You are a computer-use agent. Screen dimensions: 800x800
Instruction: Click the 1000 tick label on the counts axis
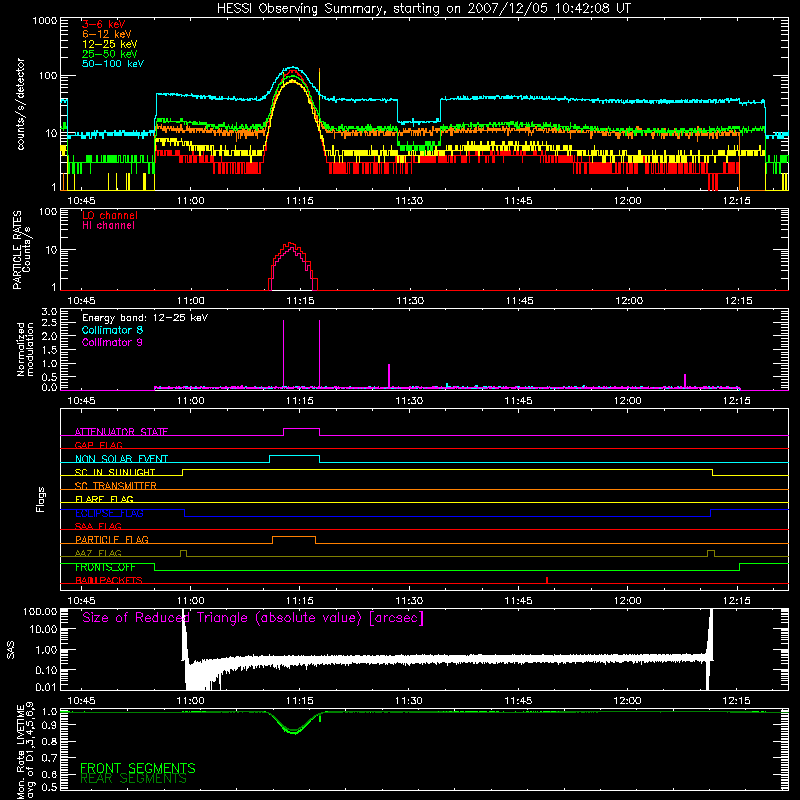point(44,21)
